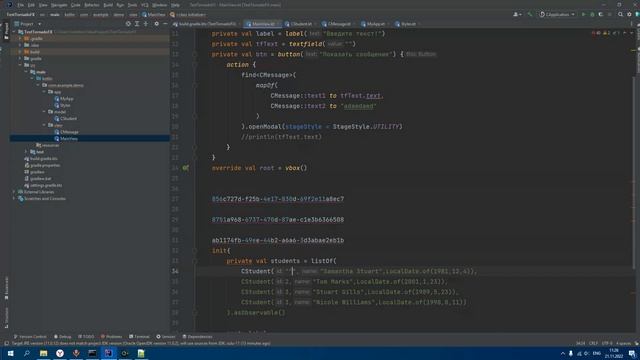
Task: Open the Bookmarks side tool window
Action: (6, 288)
